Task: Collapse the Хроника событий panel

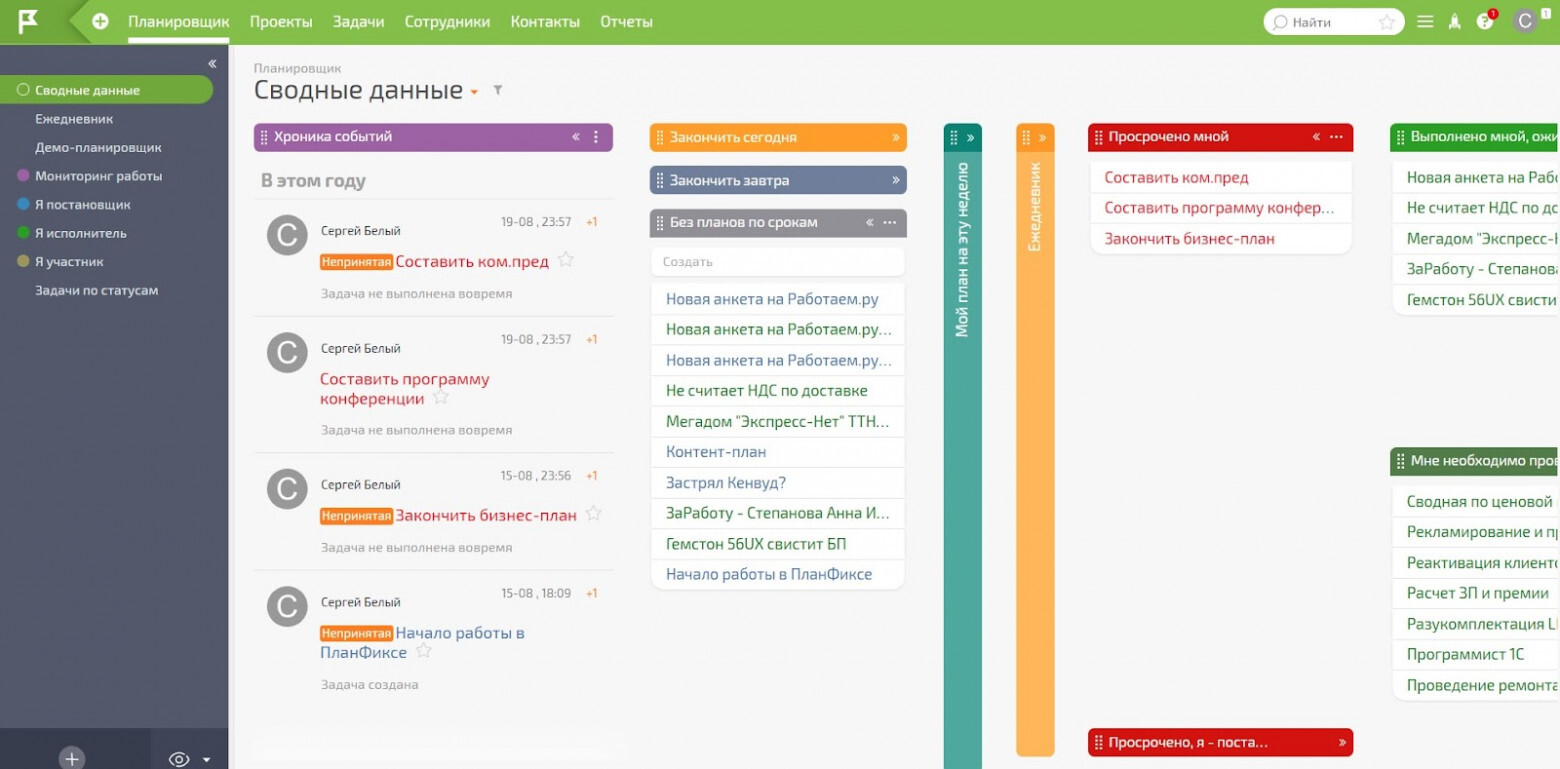Action: (x=576, y=137)
